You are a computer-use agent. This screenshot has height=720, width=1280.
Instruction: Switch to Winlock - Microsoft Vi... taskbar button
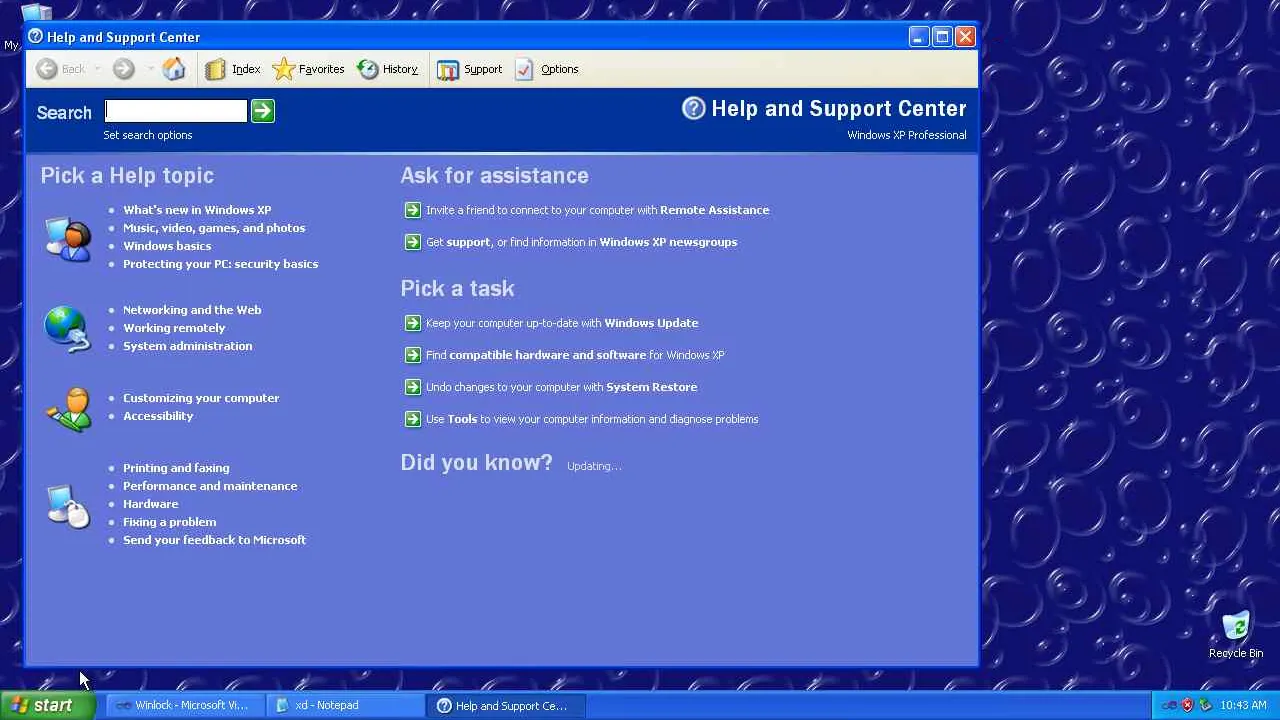(x=184, y=705)
